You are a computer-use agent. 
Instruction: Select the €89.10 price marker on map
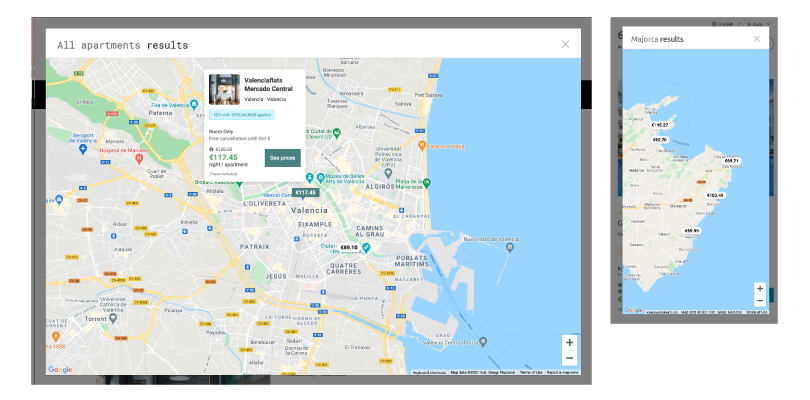click(349, 247)
